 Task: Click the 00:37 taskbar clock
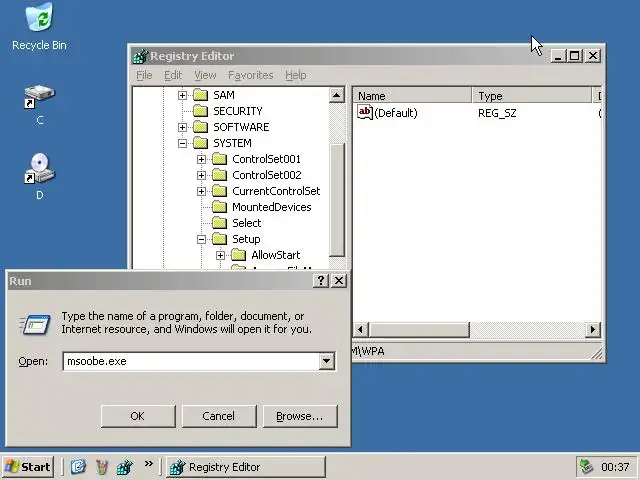coord(615,467)
